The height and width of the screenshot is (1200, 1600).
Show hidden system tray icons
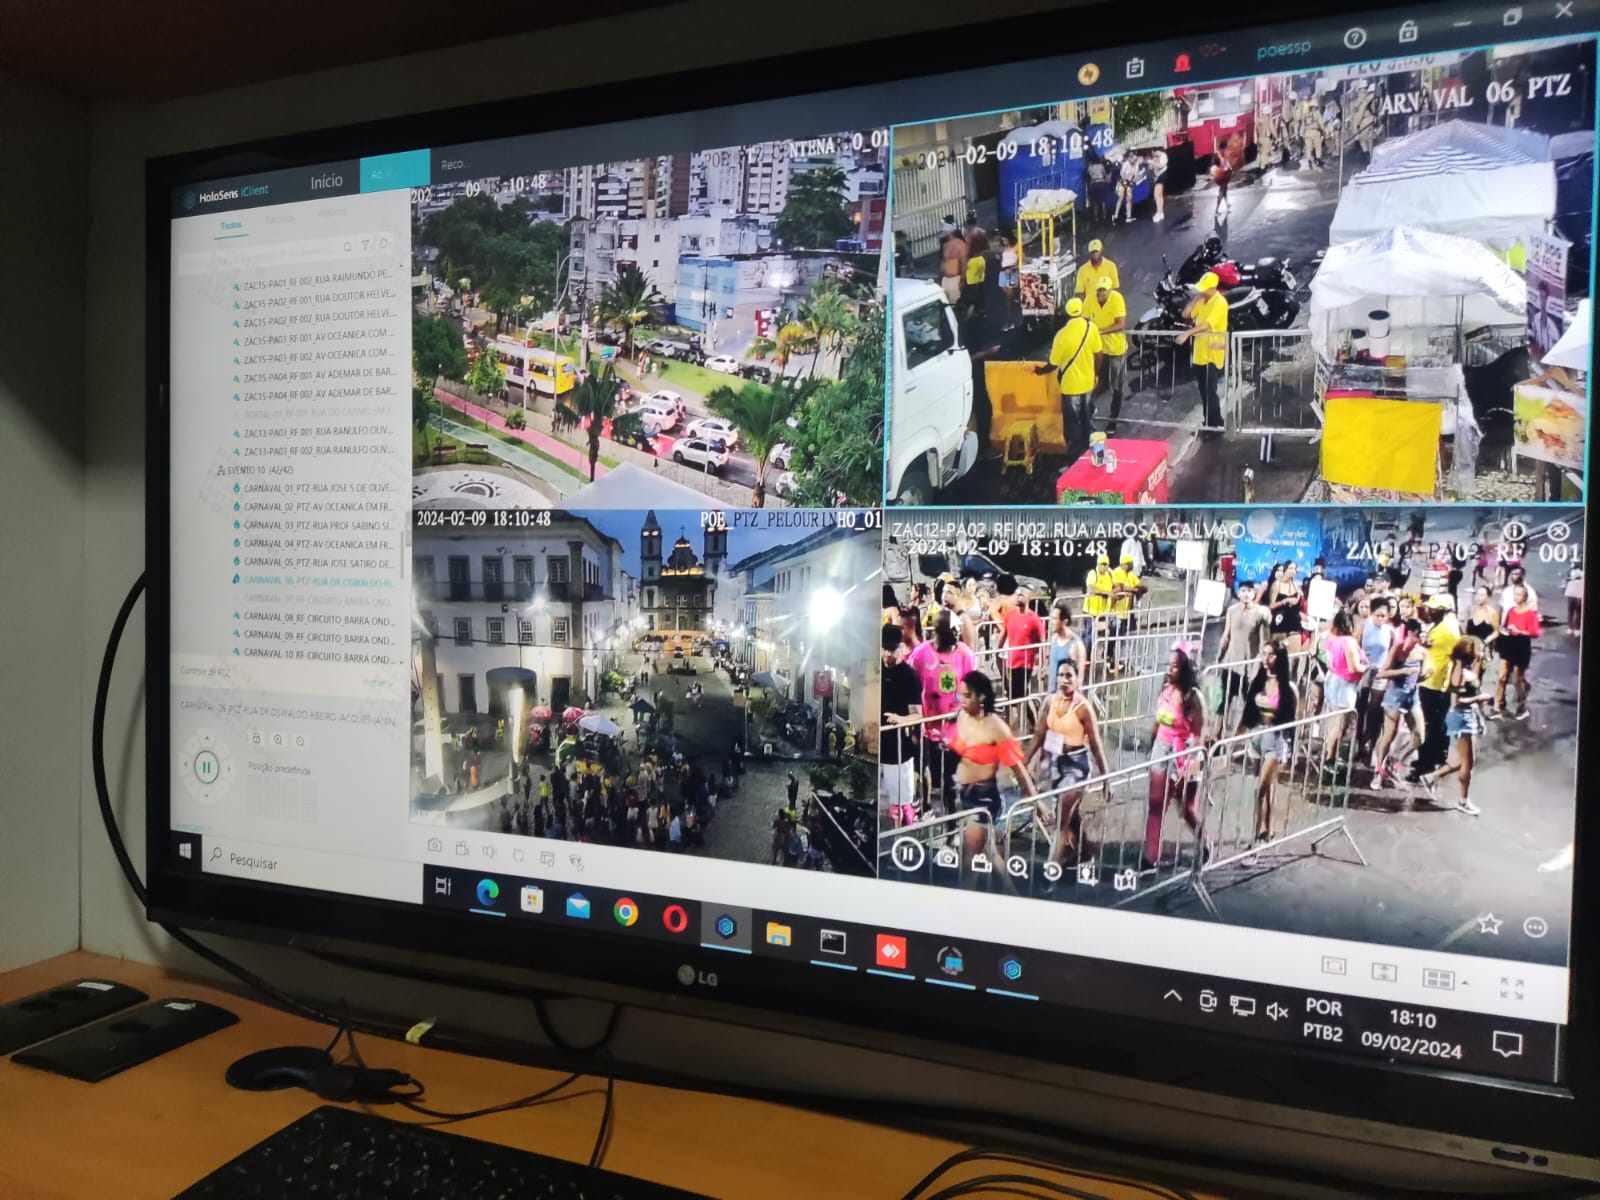(x=1172, y=996)
